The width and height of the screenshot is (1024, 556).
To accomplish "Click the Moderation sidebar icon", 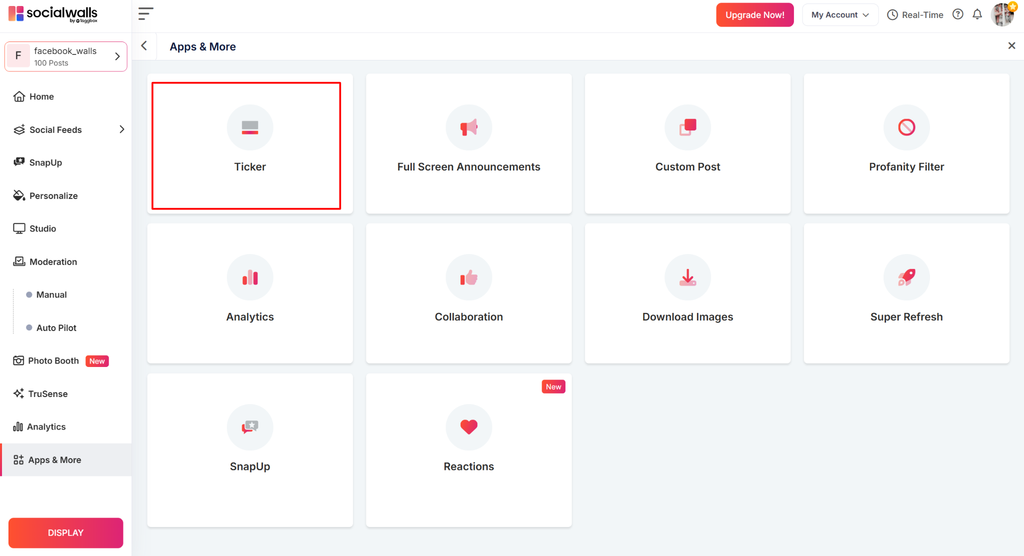I will point(19,261).
